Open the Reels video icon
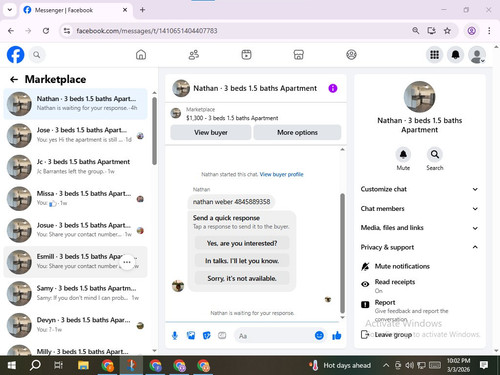The height and width of the screenshot is (375, 500). tap(246, 55)
